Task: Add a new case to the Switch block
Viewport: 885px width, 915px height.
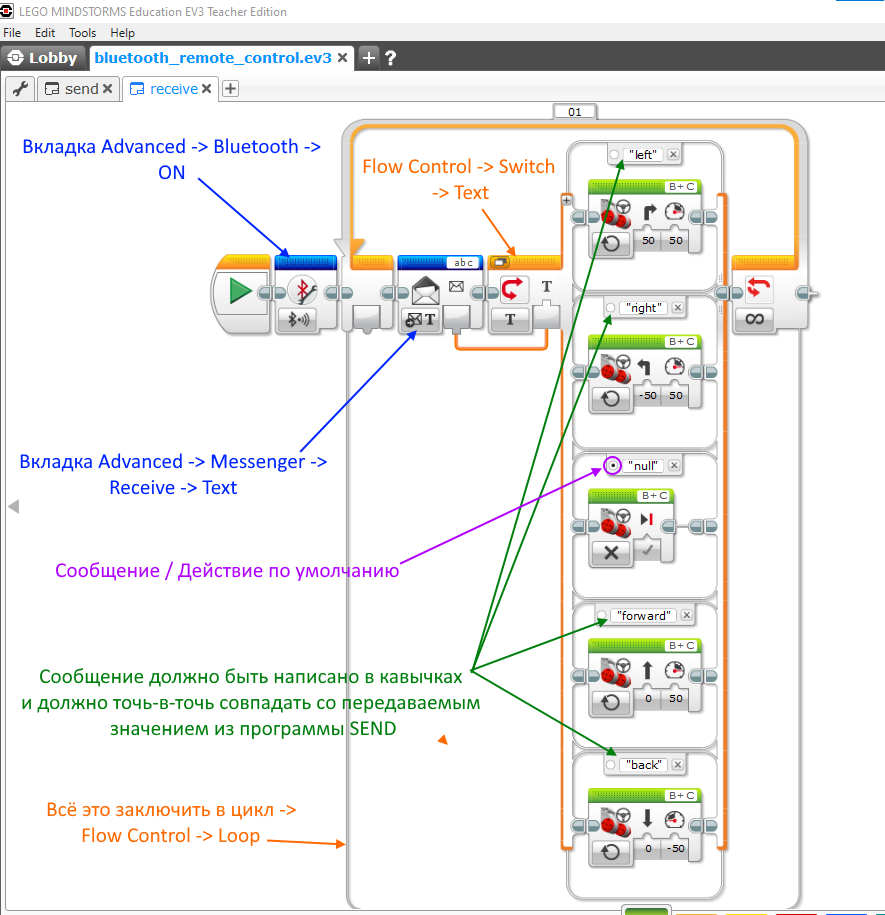Action: [567, 201]
